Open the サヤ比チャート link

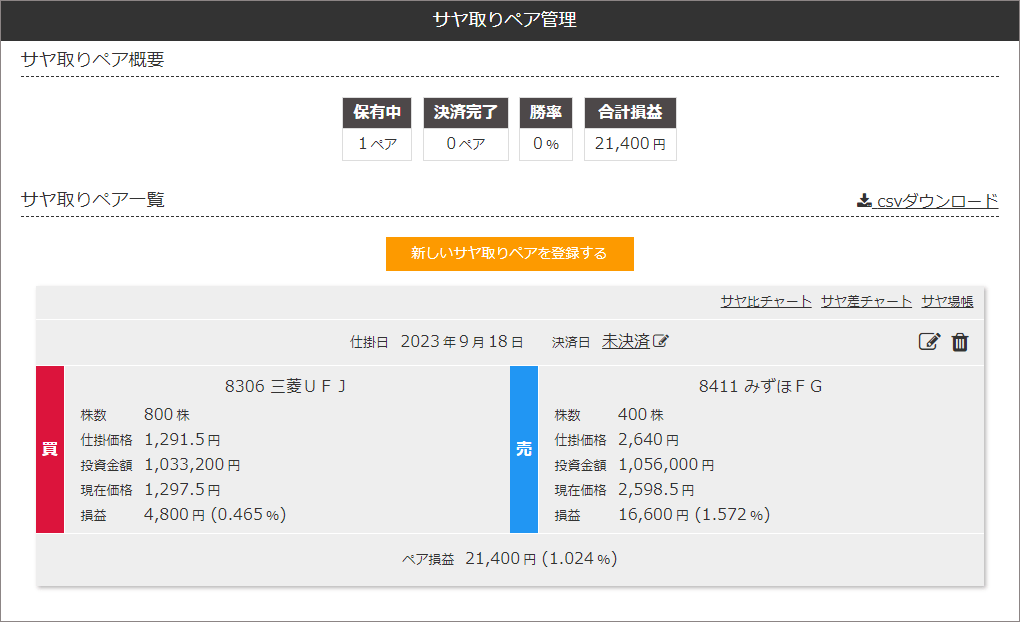tap(766, 301)
